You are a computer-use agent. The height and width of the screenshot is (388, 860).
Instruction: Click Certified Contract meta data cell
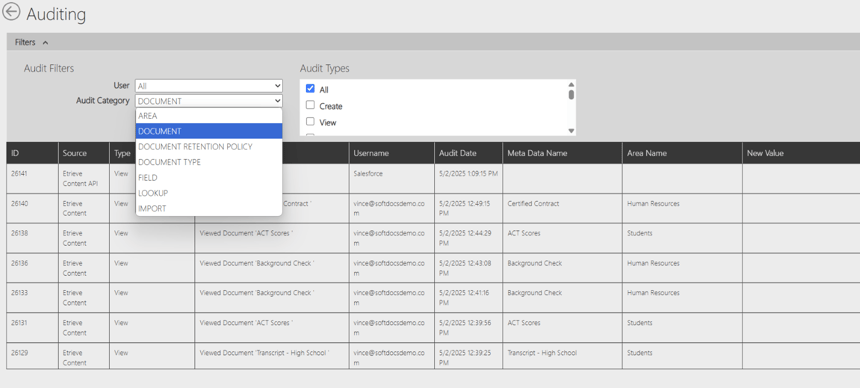pyautogui.click(x=562, y=208)
